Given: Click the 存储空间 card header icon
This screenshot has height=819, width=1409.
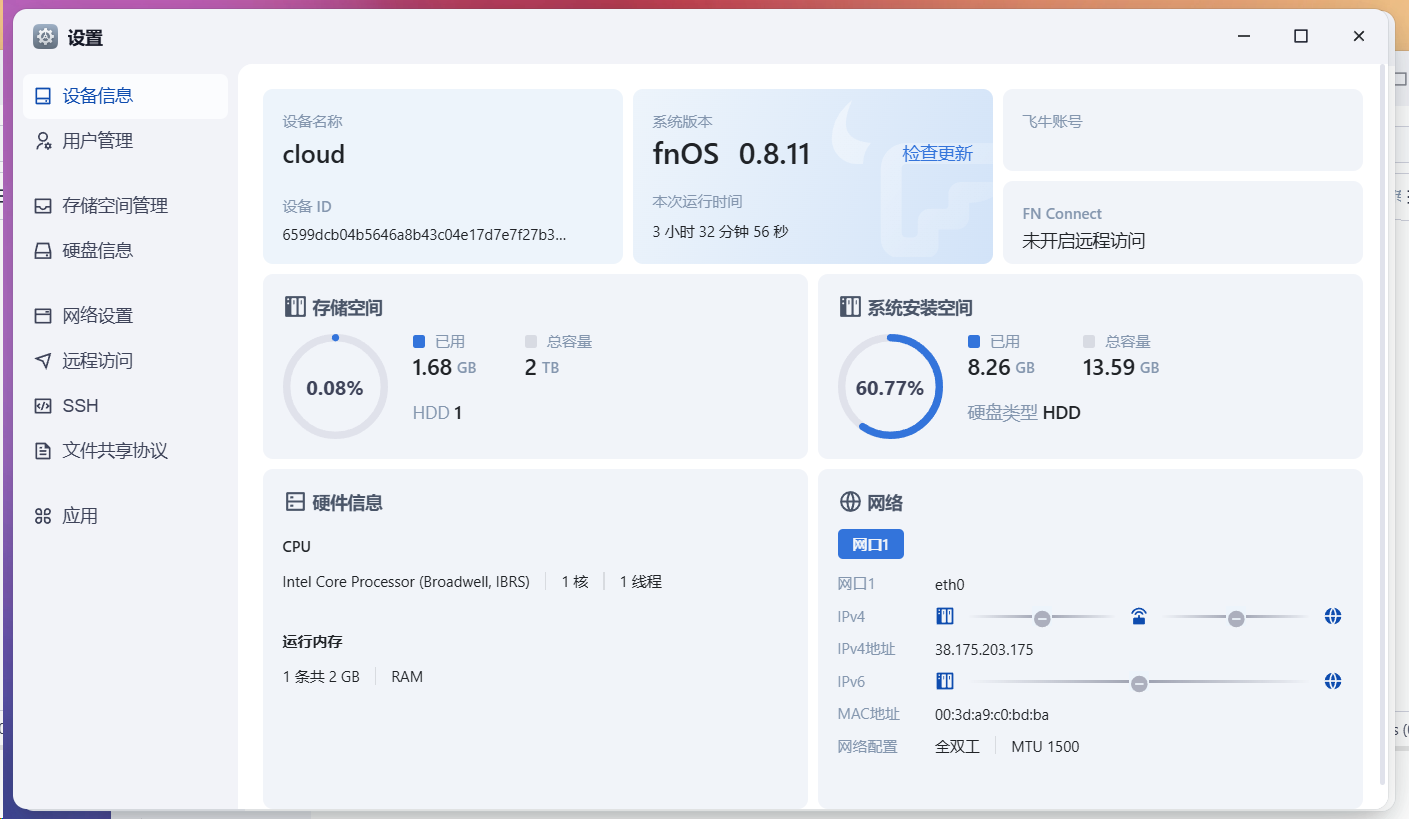Looking at the screenshot, I should click(295, 307).
